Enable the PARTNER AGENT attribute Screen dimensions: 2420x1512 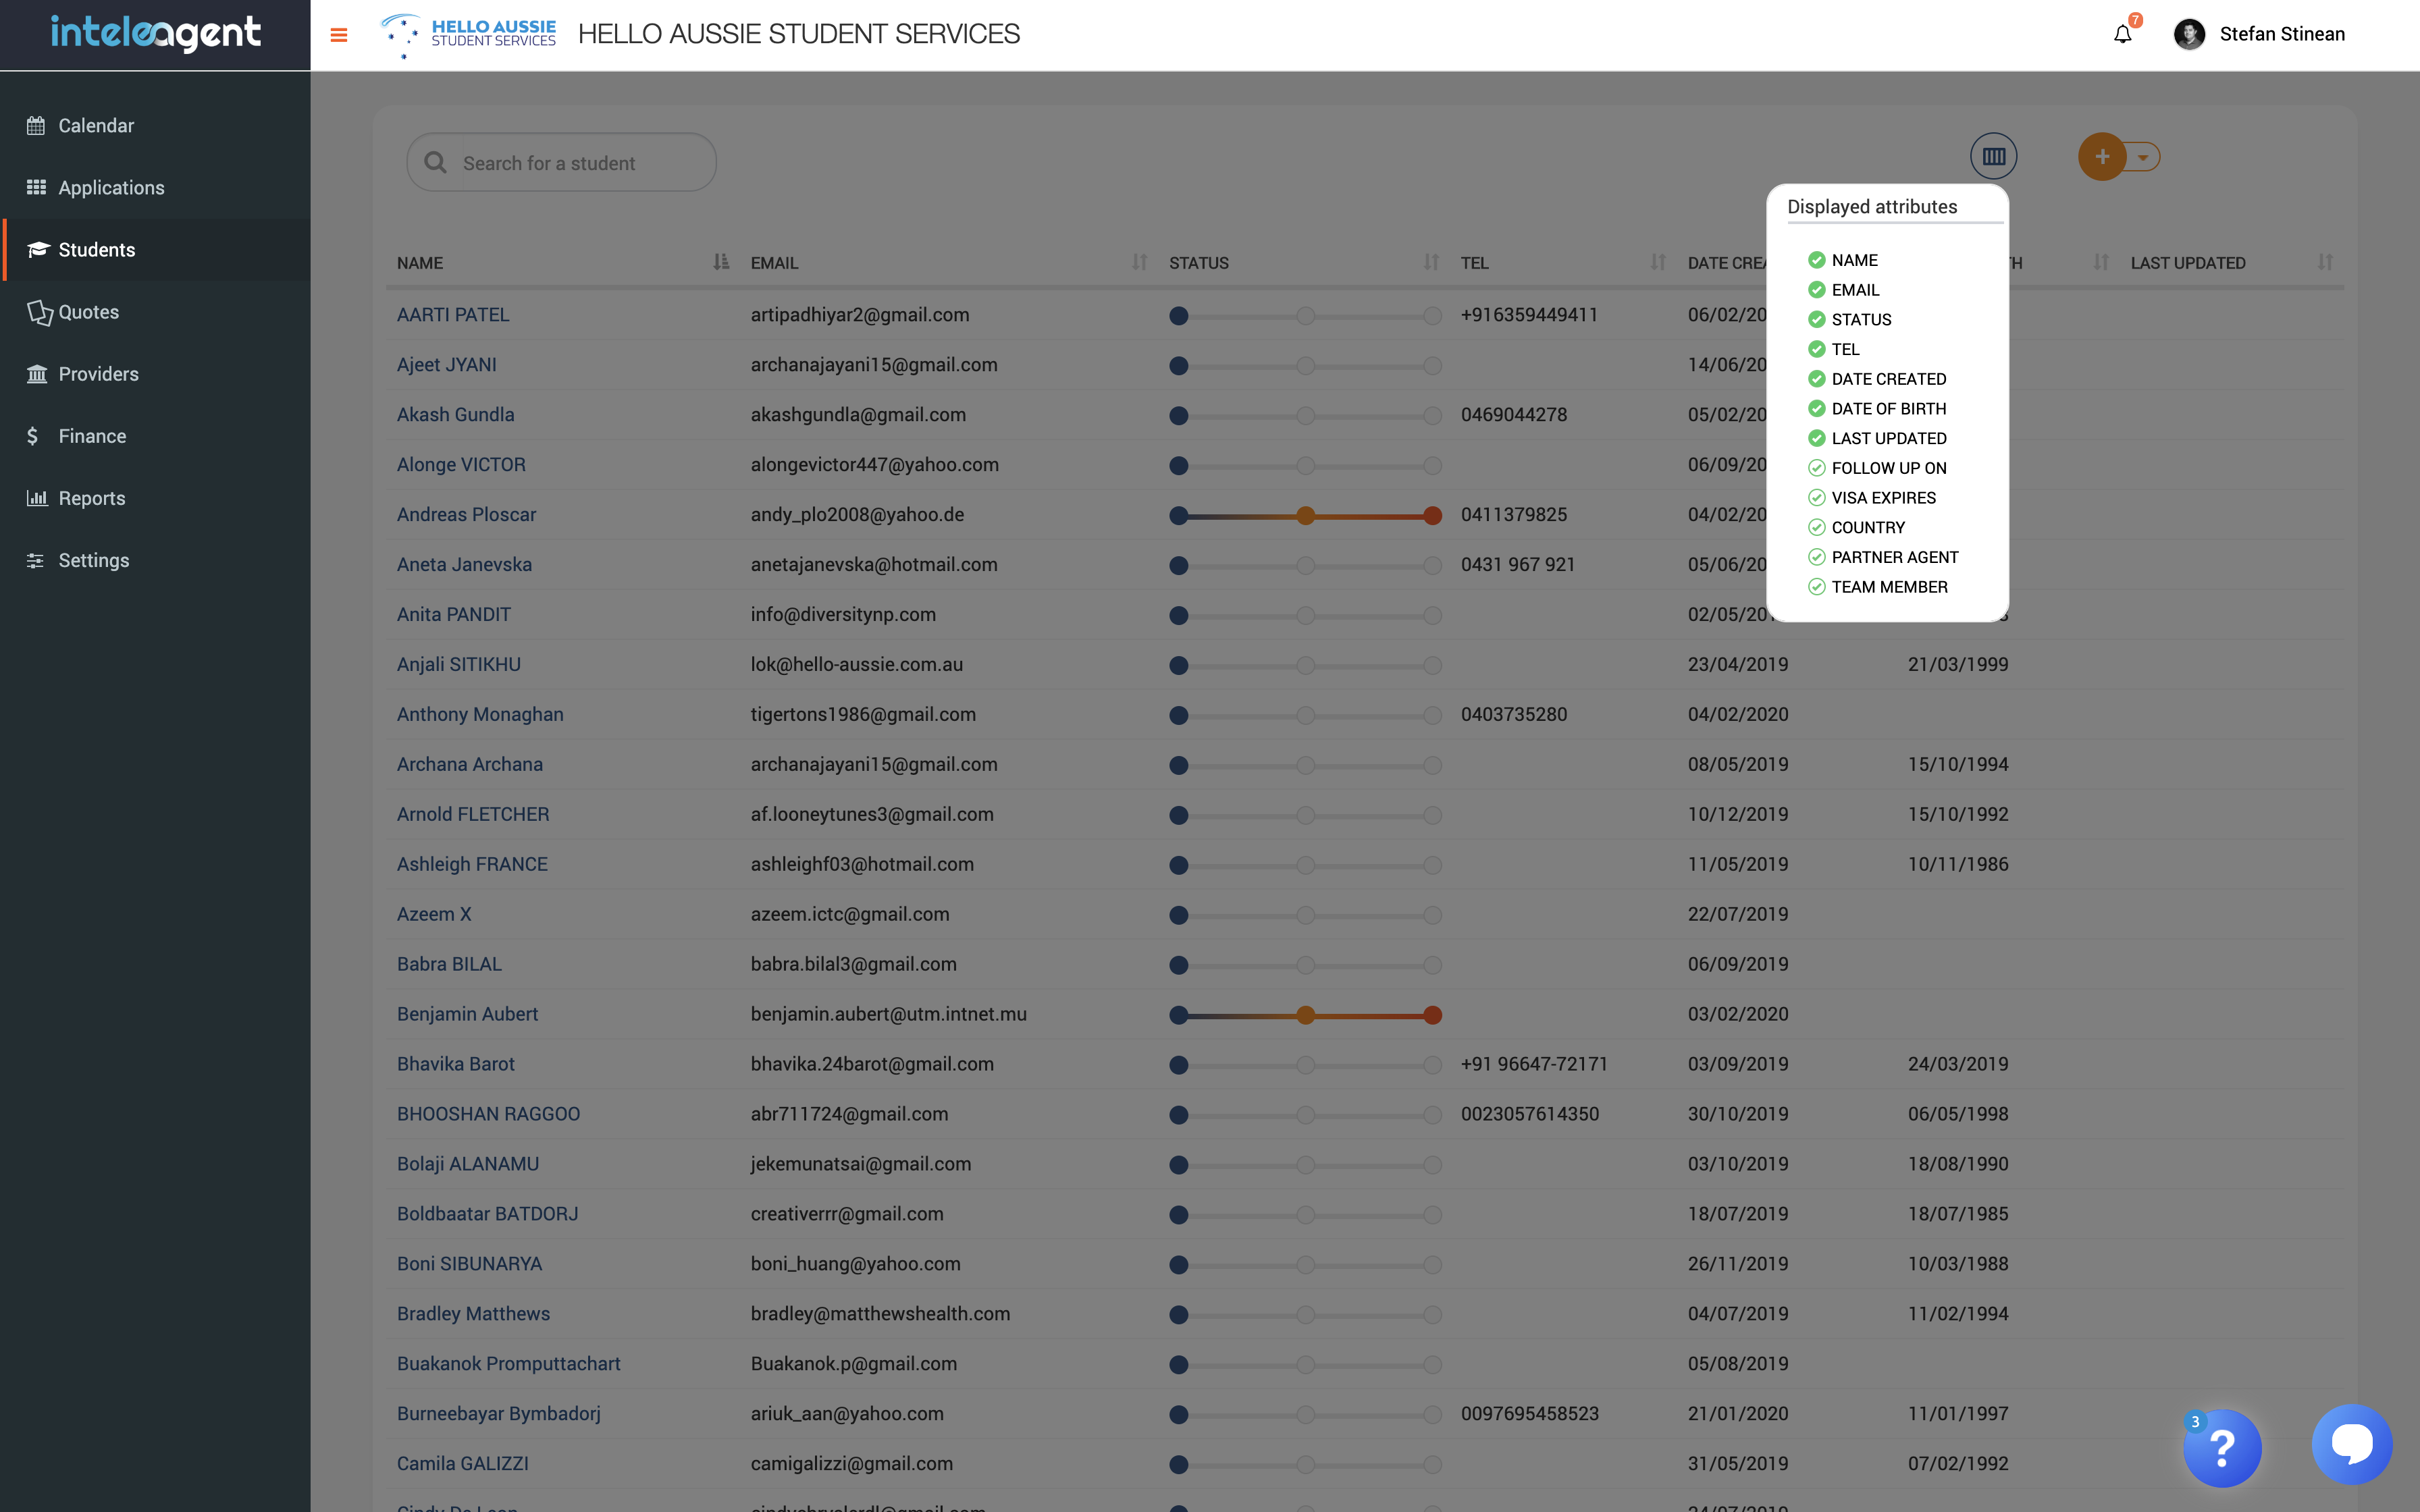pos(1817,557)
